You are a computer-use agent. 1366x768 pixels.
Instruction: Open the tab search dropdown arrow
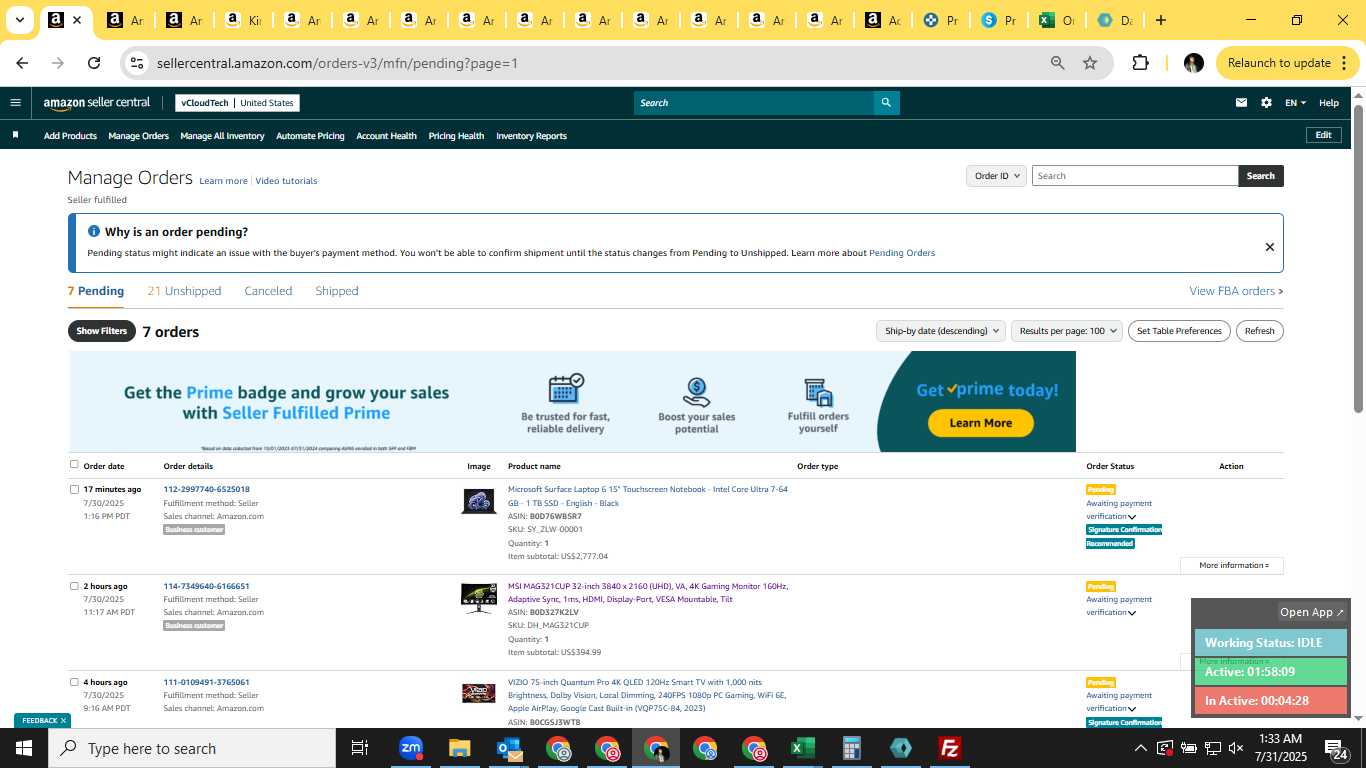[19, 20]
